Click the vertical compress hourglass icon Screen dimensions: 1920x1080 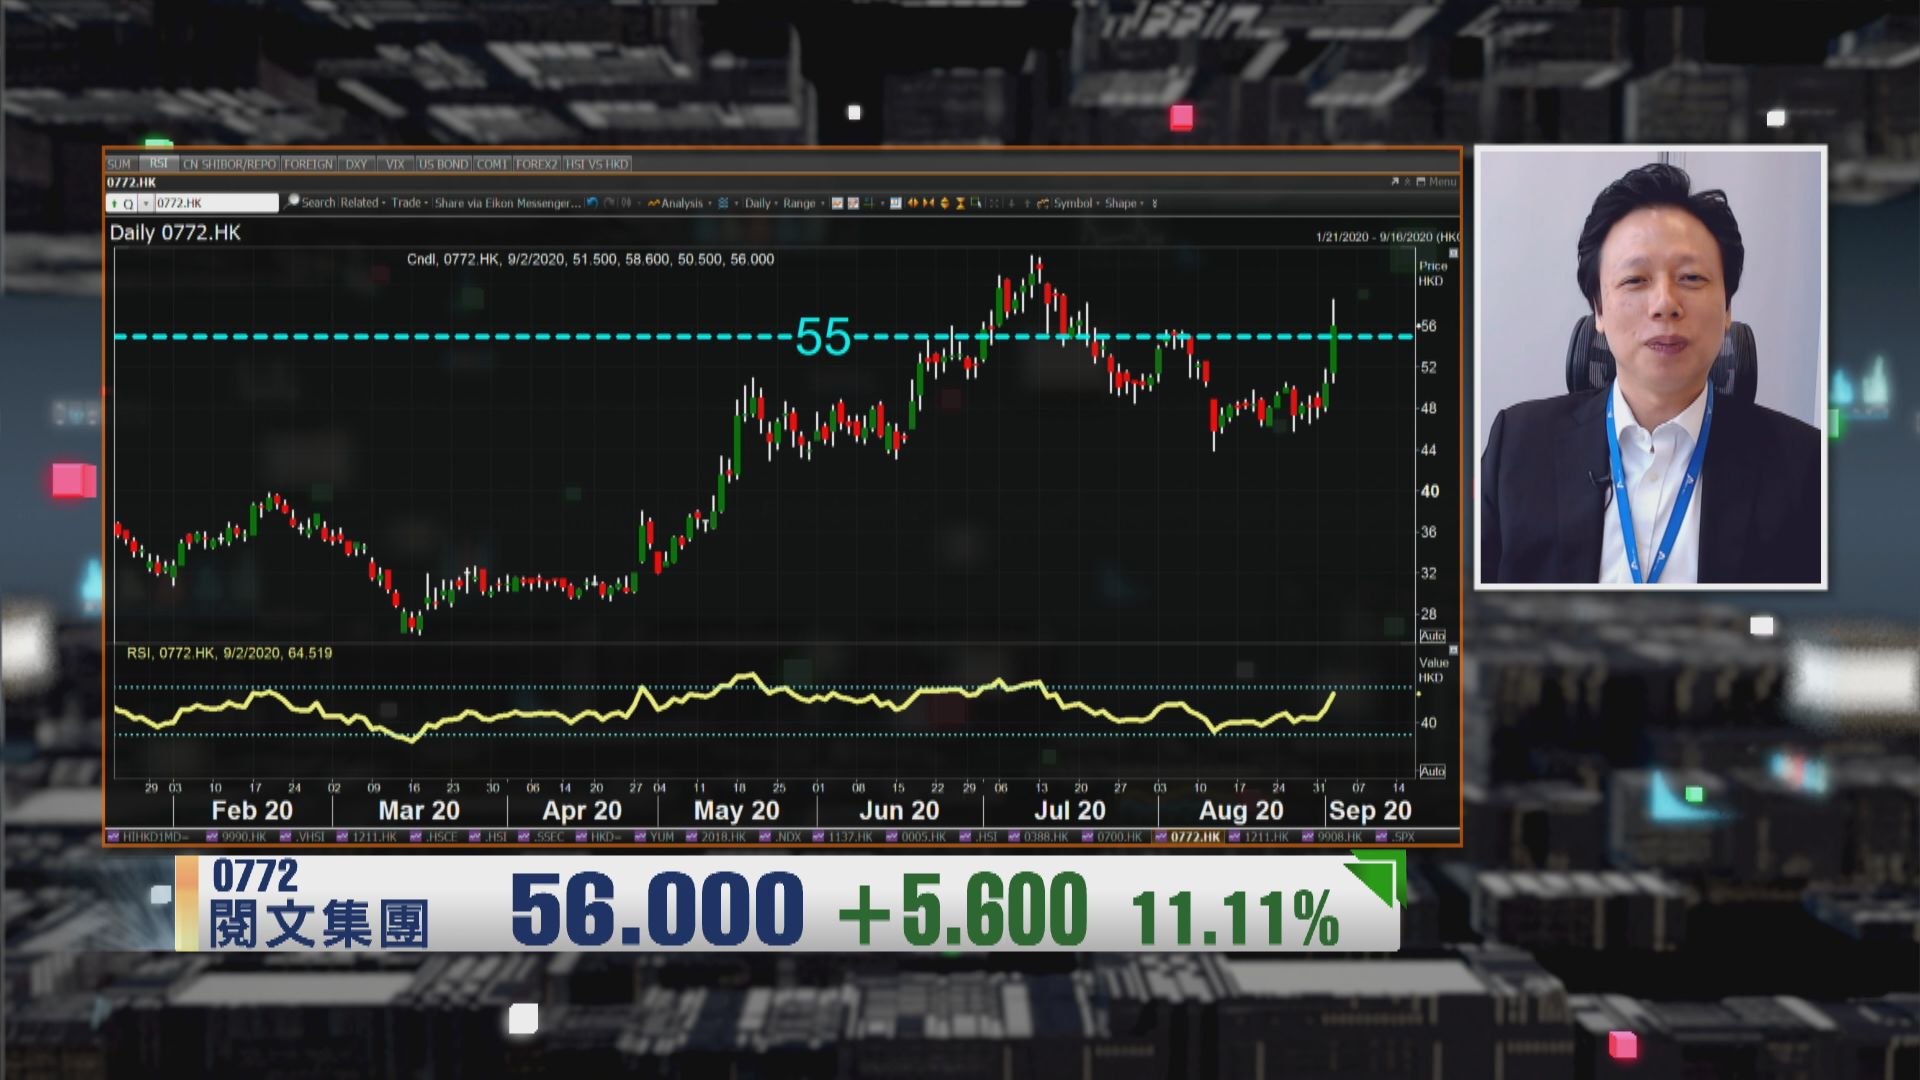960,203
